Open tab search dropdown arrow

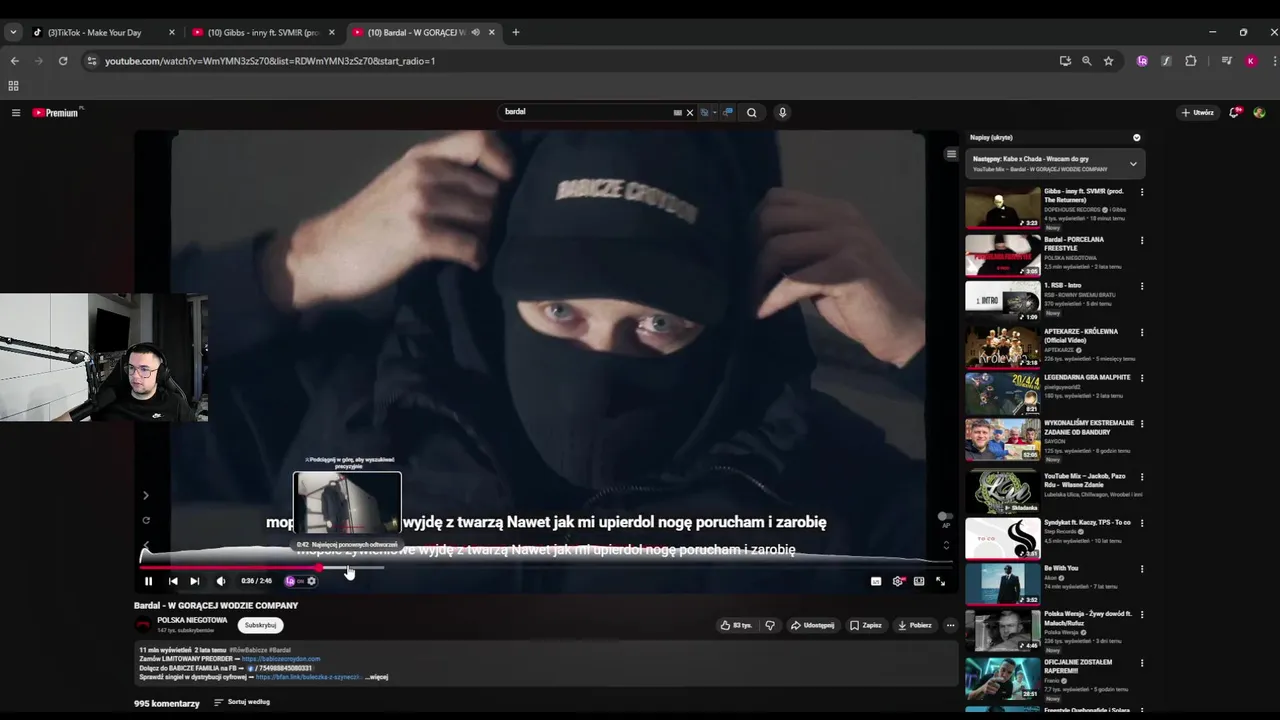coord(13,32)
